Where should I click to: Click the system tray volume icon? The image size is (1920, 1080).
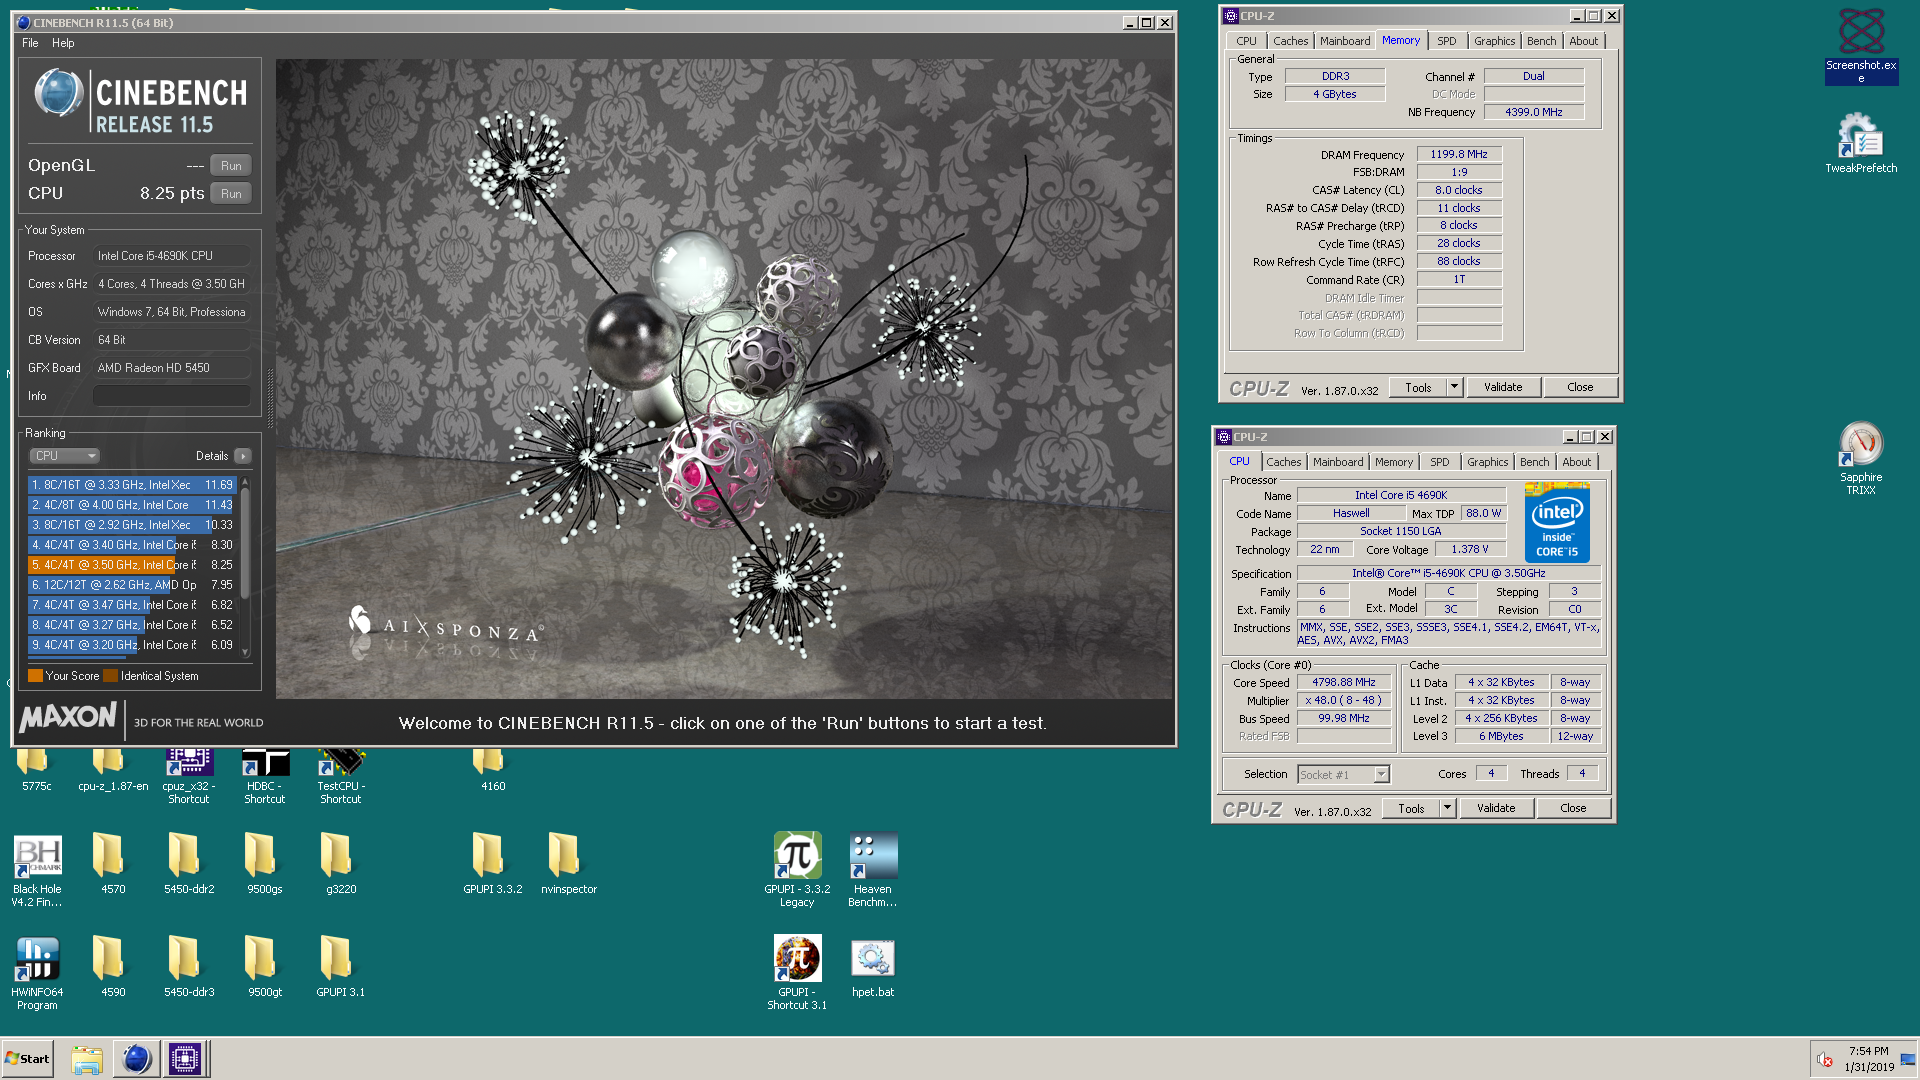point(1824,1060)
